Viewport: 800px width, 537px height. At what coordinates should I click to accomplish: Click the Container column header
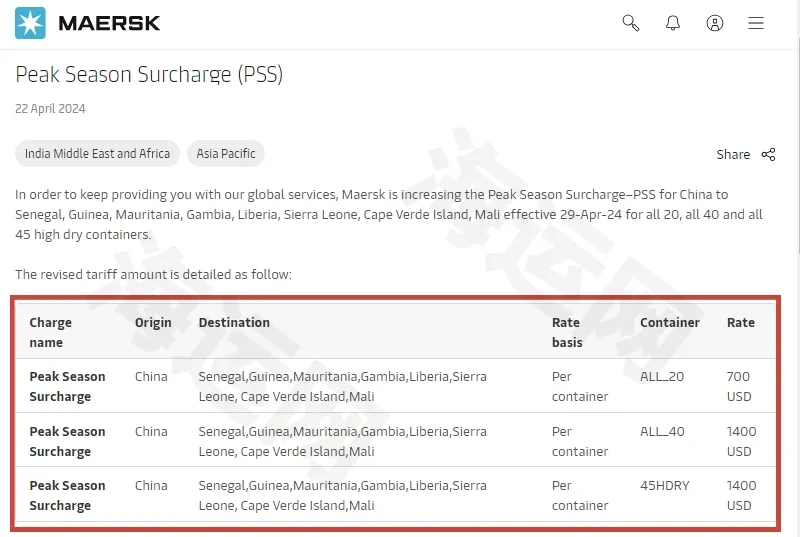pyautogui.click(x=669, y=322)
